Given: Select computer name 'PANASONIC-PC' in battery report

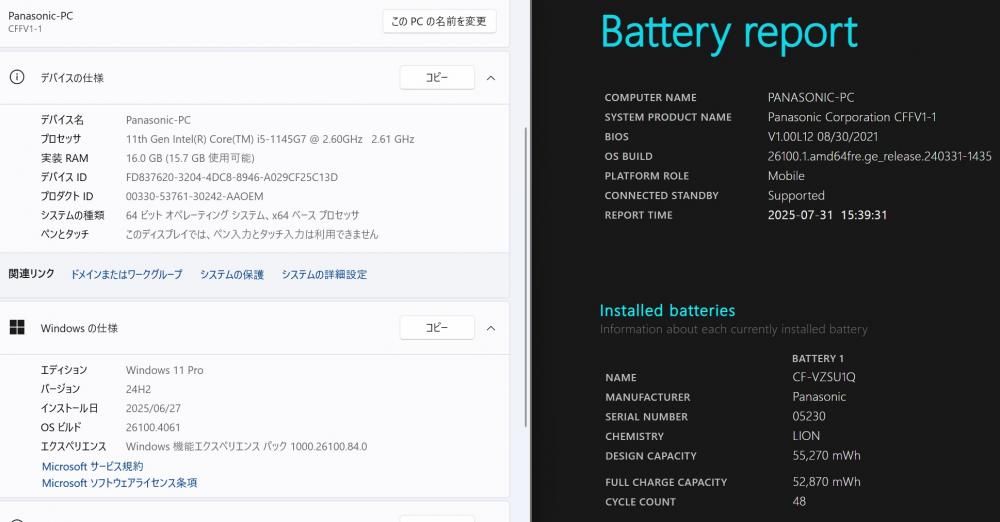Looking at the screenshot, I should 811,98.
